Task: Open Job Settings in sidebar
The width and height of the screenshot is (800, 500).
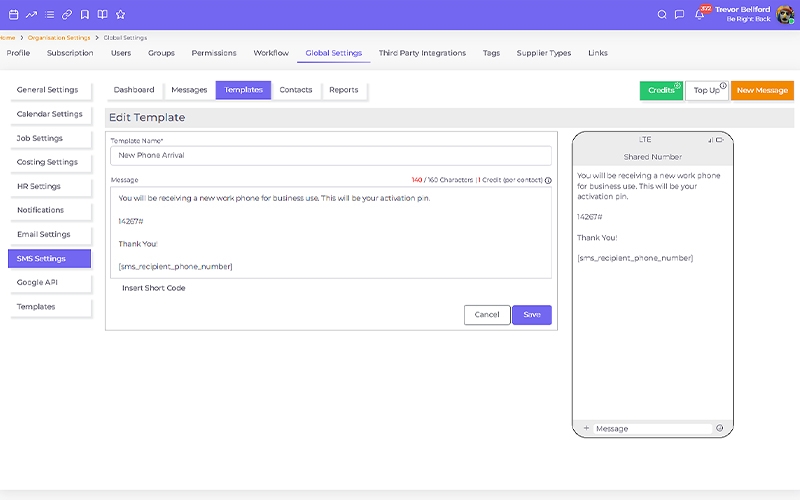Action: [x=50, y=138]
